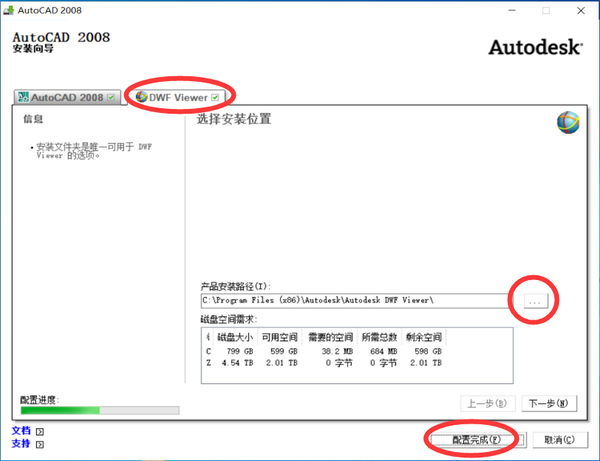
Task: Click the 需要的空间 column header
Action: point(330,337)
